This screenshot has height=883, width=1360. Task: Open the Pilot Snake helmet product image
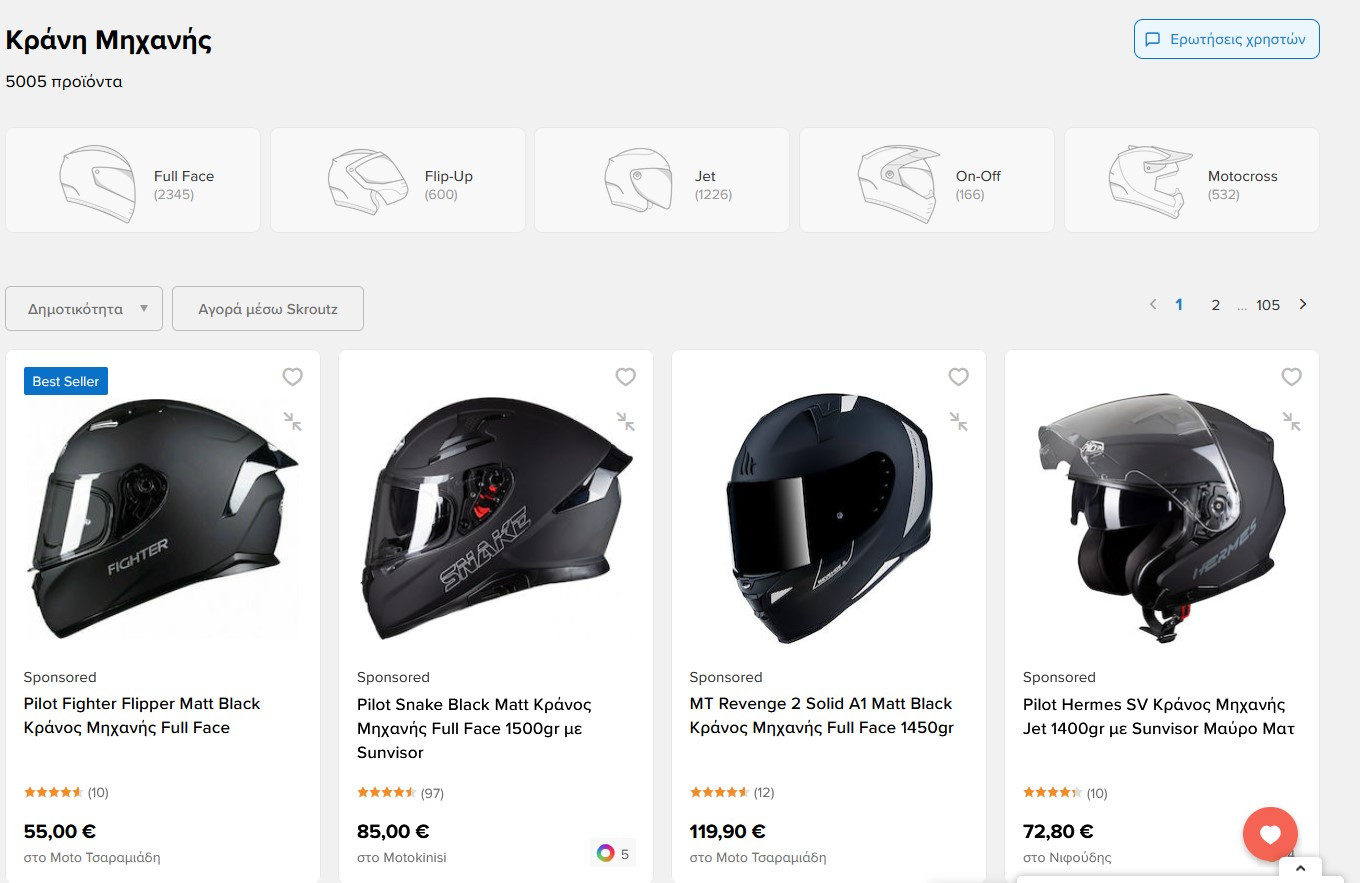click(x=496, y=518)
